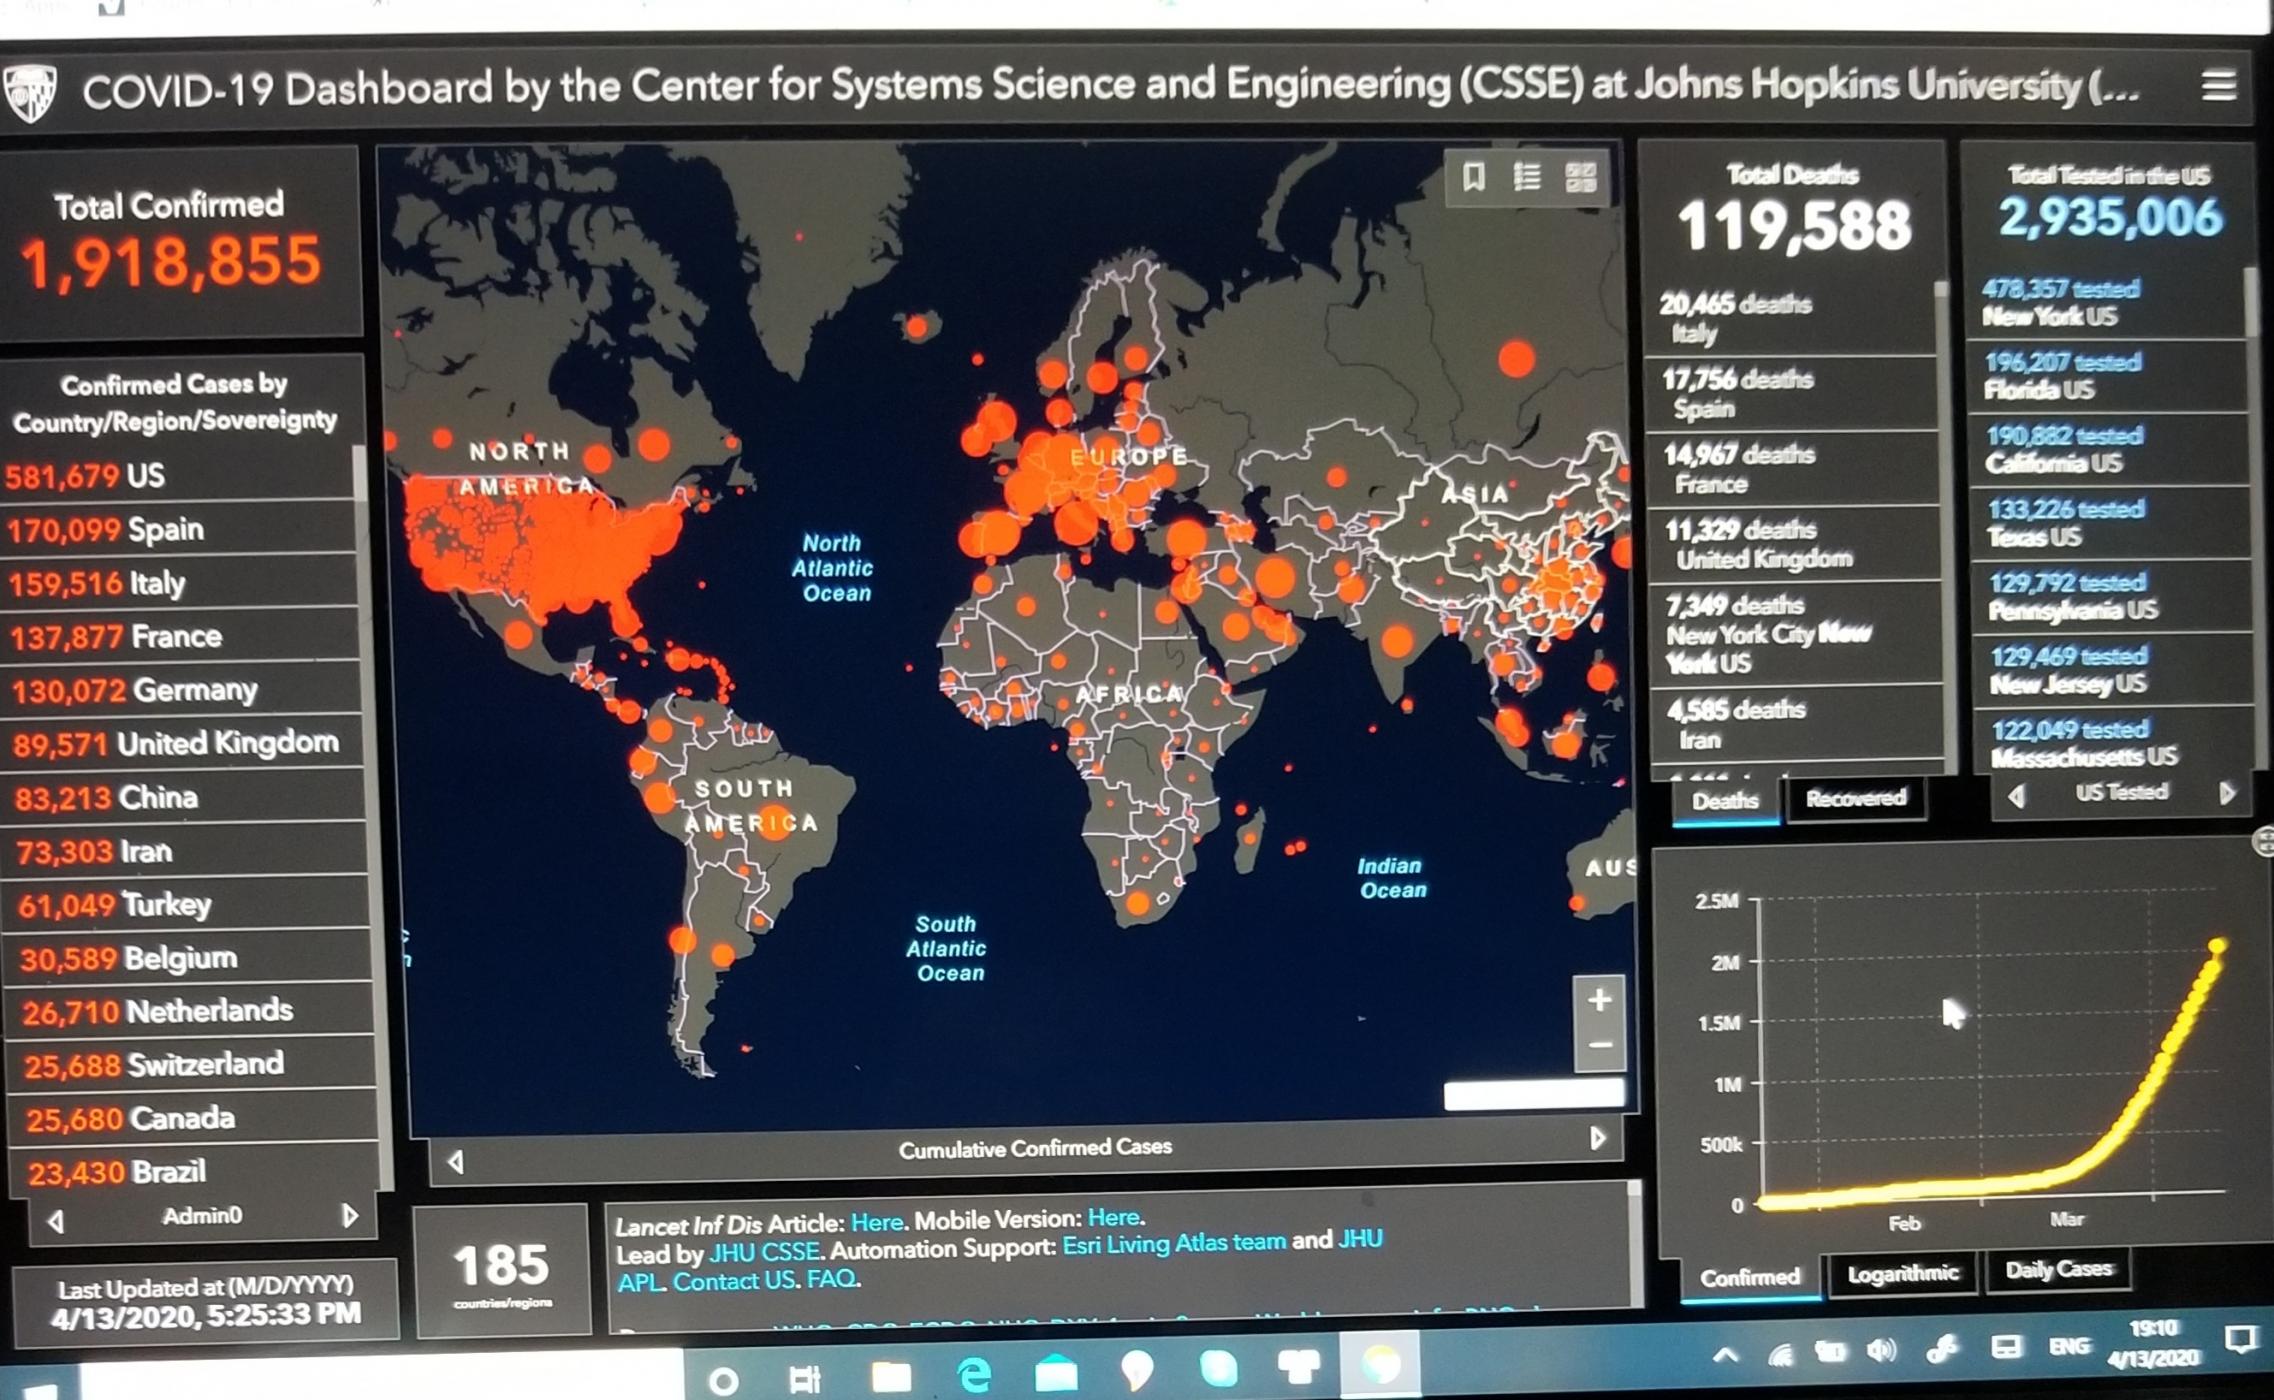
Task: Click the Contact US link
Action: coord(734,1281)
